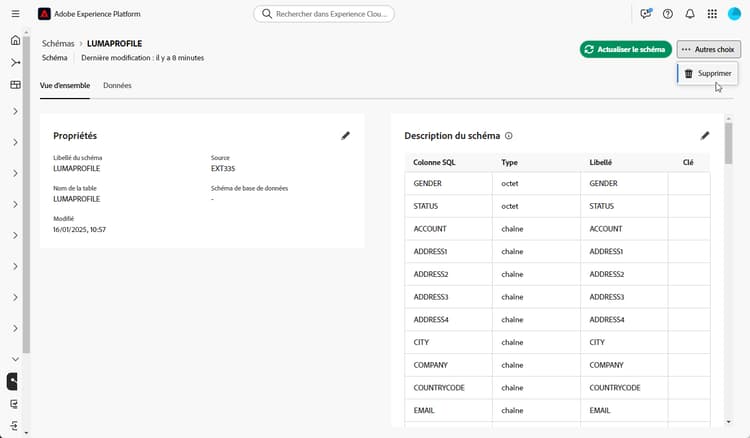Click info icon beside Description du schéma

[509, 136]
